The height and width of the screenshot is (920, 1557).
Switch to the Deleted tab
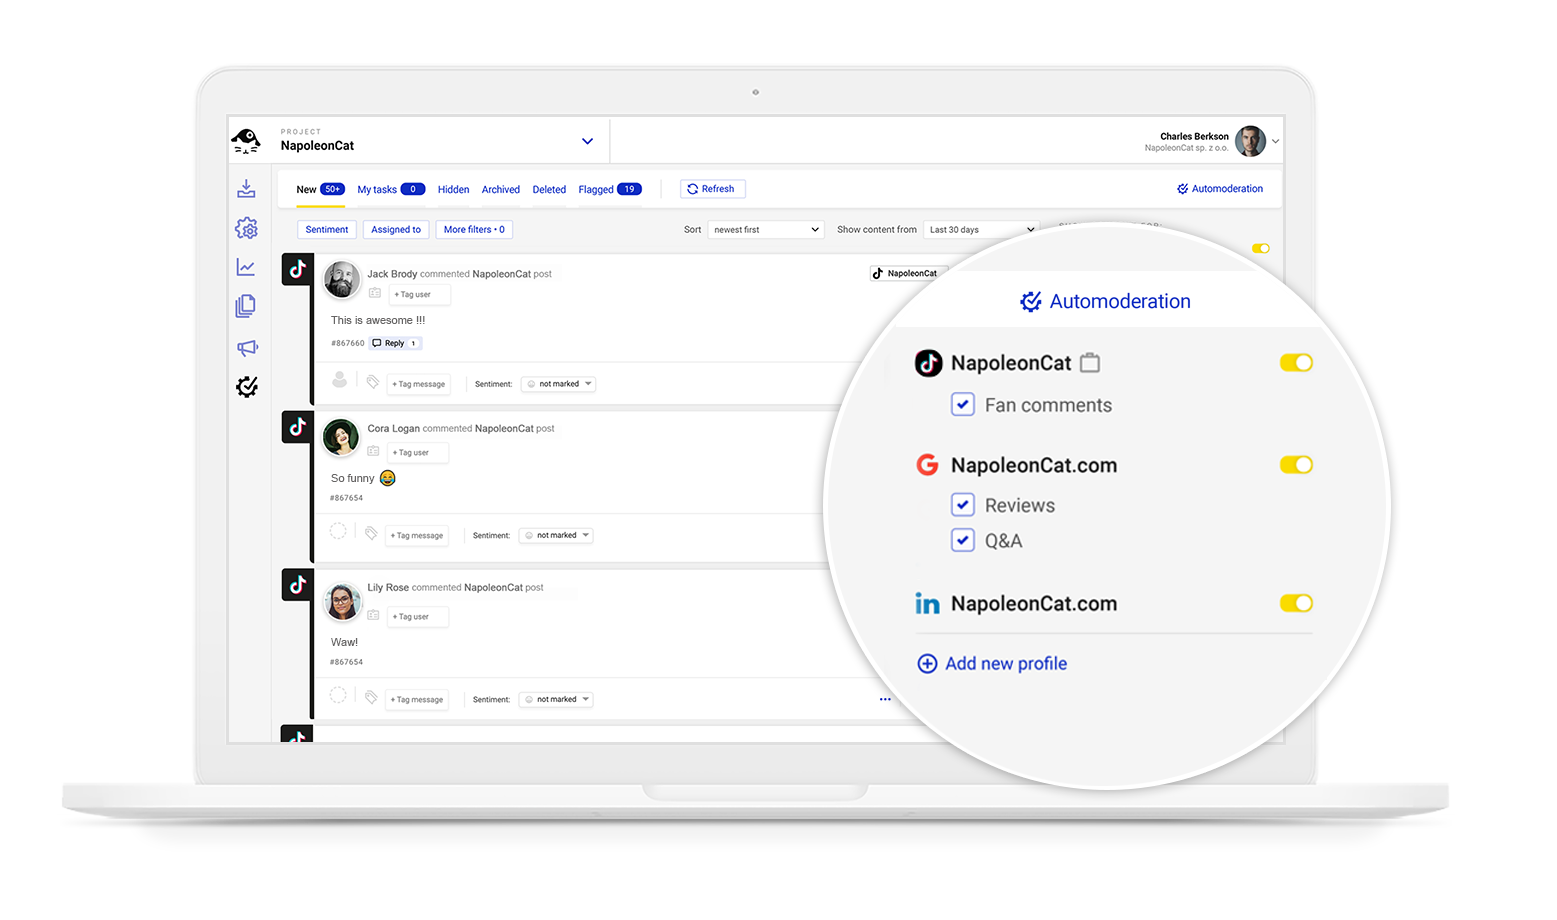[549, 189]
